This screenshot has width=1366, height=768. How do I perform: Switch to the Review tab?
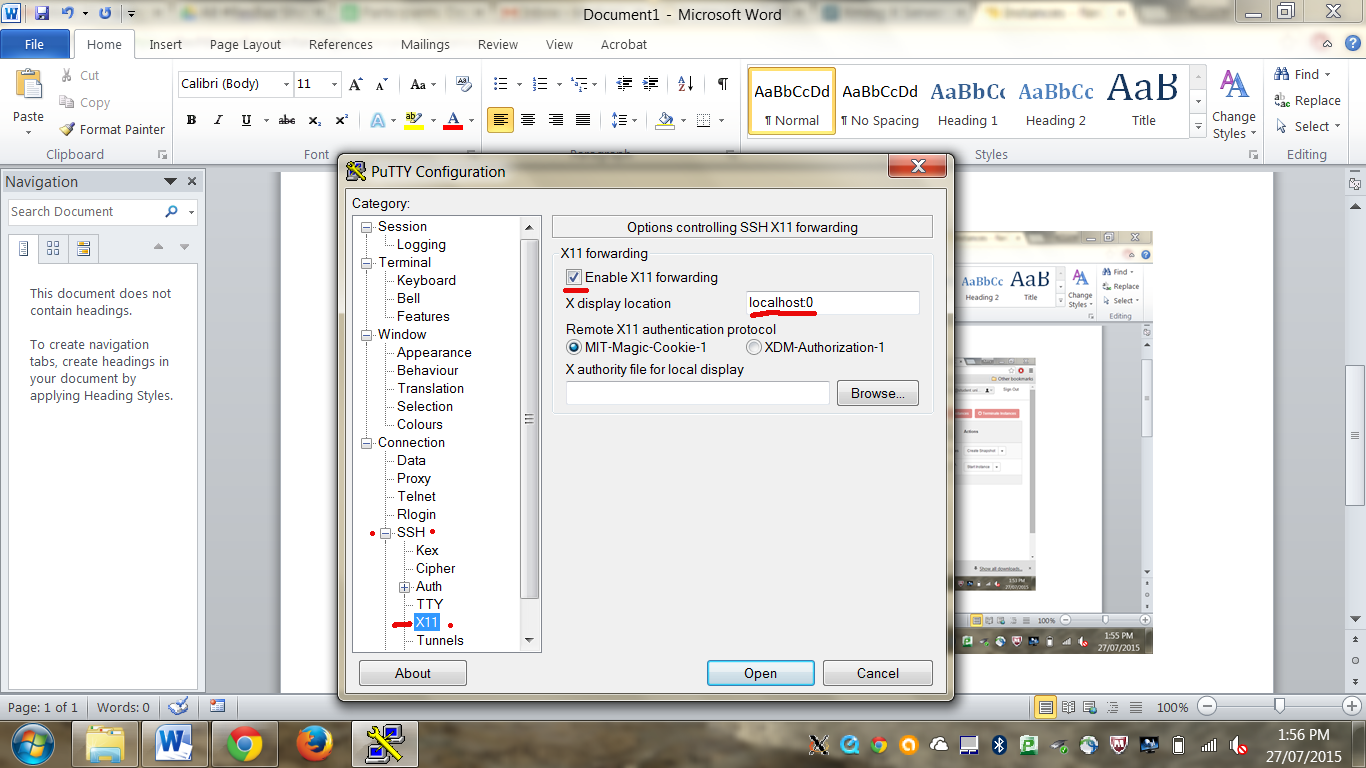[497, 44]
